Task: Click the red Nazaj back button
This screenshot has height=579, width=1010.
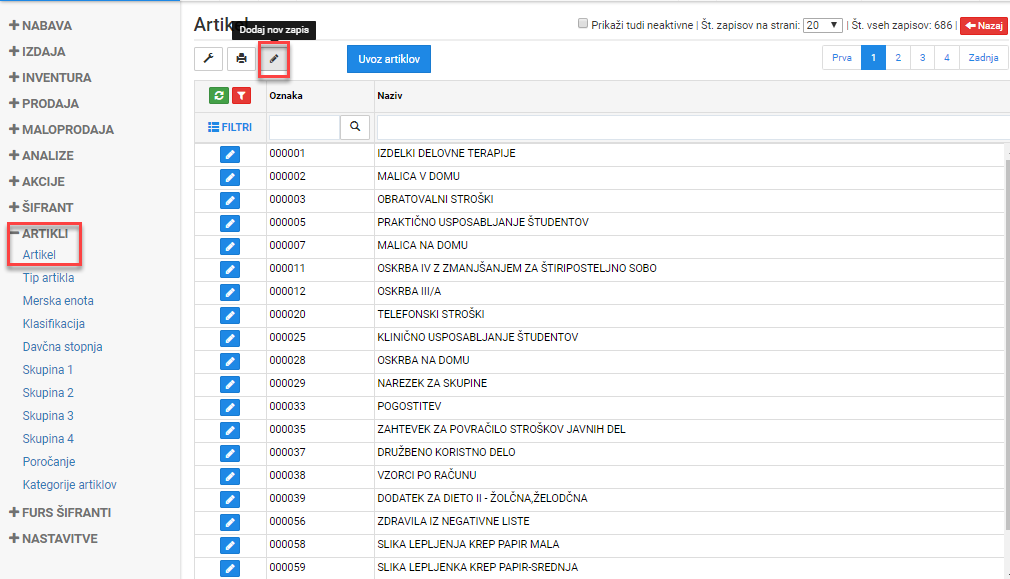Action: click(x=984, y=26)
